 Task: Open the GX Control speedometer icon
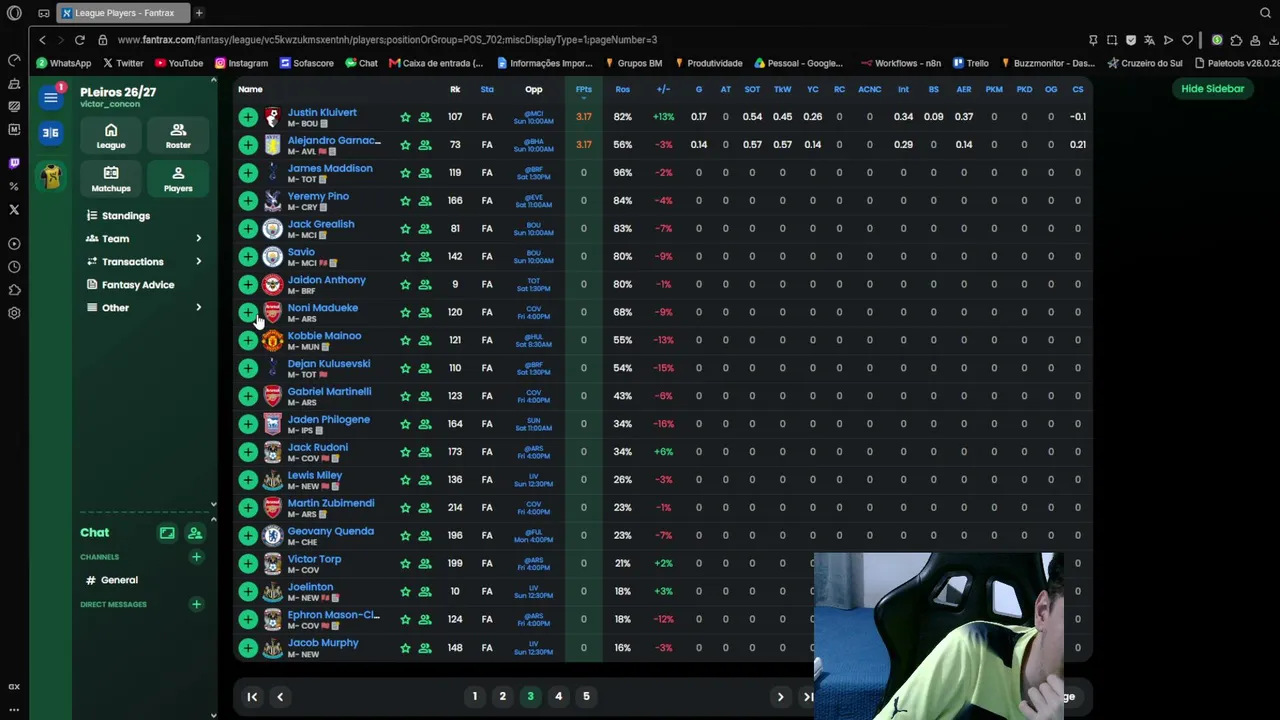14,60
